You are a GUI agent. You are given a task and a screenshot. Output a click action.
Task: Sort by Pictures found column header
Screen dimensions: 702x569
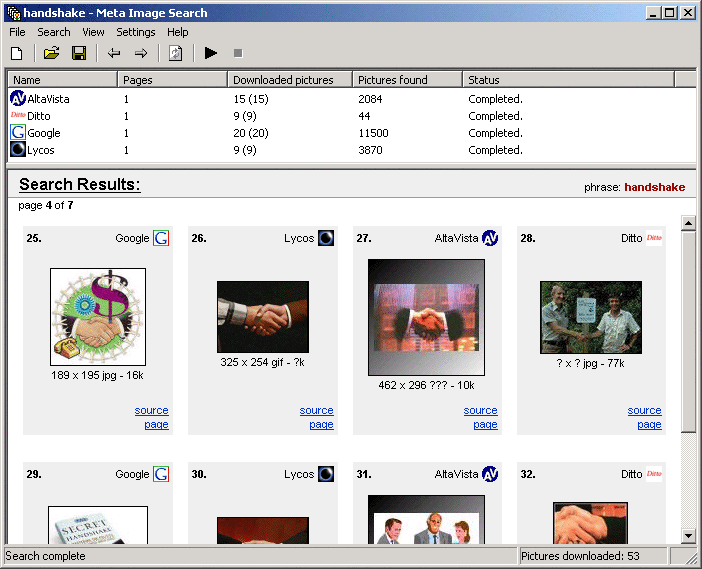407,80
